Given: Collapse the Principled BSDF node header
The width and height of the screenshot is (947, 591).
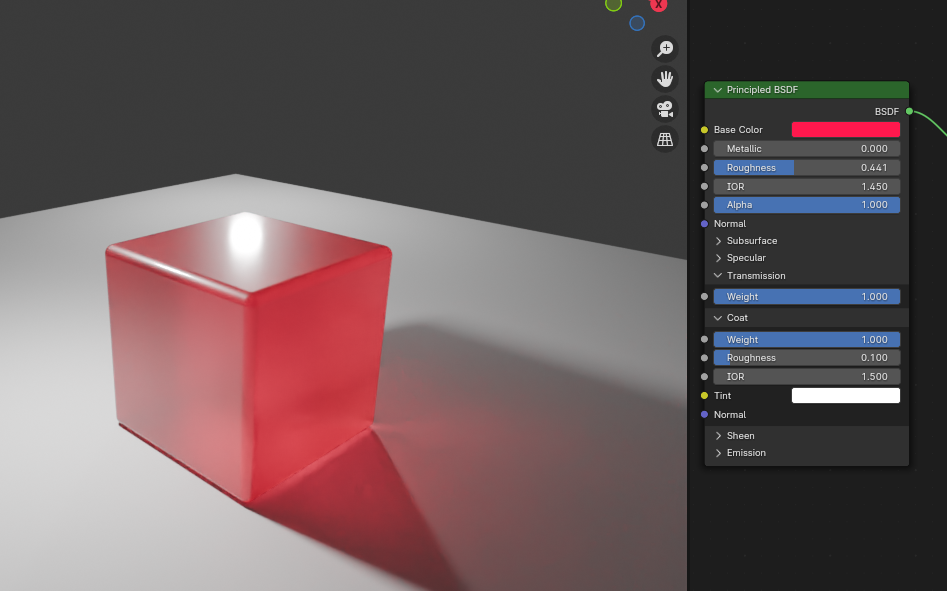Looking at the screenshot, I should tap(717, 90).
